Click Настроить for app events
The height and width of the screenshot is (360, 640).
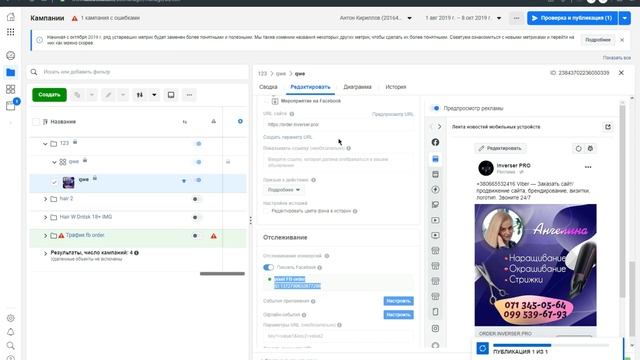(x=398, y=301)
